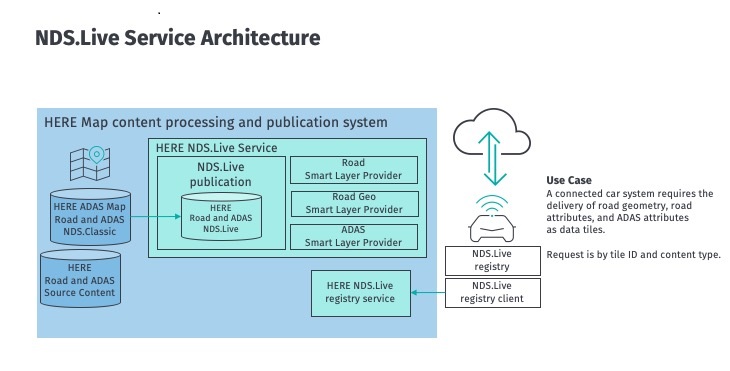This screenshot has width=730, height=371.
Task: Click the Road Geo Smart Layer Provider box
Action: 354,204
